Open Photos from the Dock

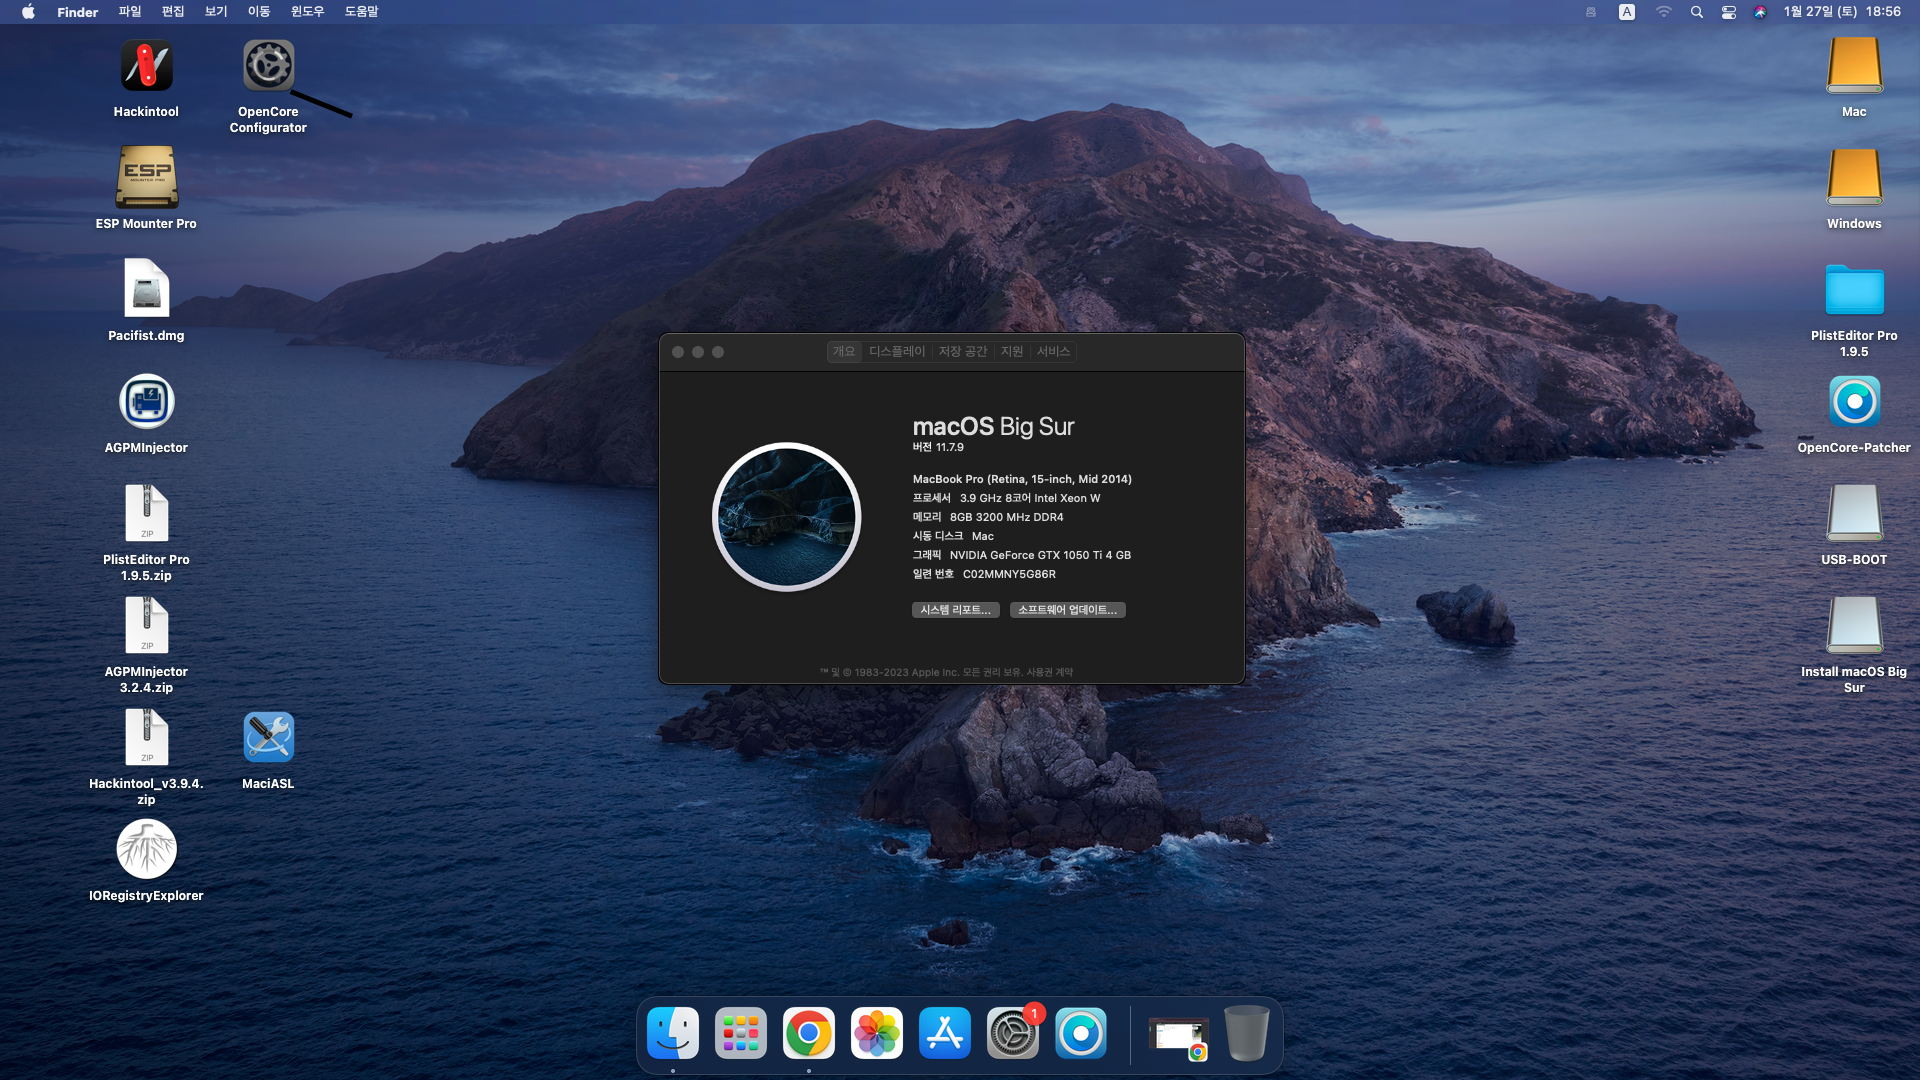[x=877, y=1033]
